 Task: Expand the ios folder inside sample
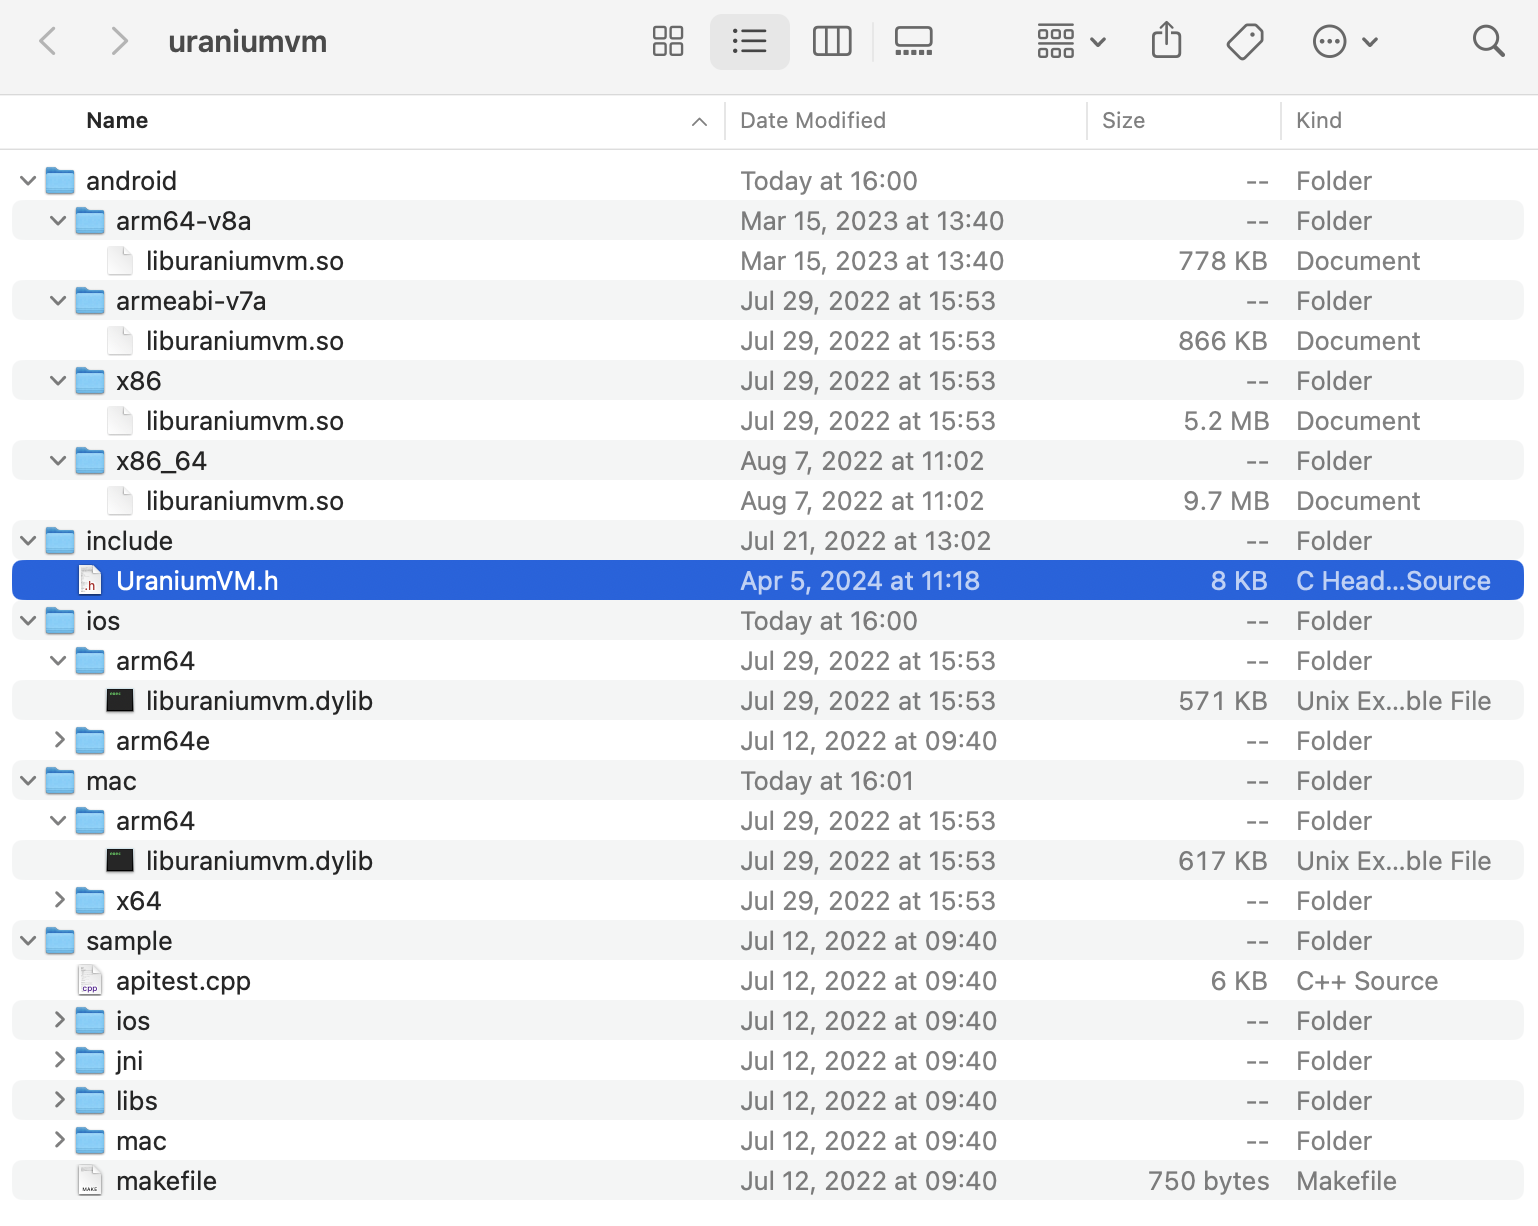coord(59,1020)
